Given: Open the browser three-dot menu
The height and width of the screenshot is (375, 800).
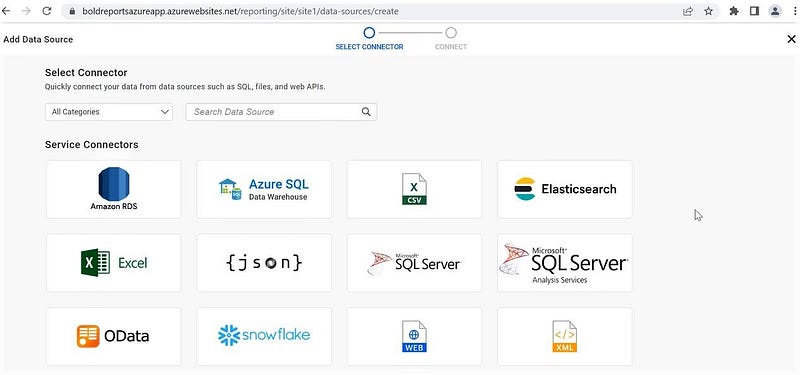Looking at the screenshot, I should (x=794, y=11).
